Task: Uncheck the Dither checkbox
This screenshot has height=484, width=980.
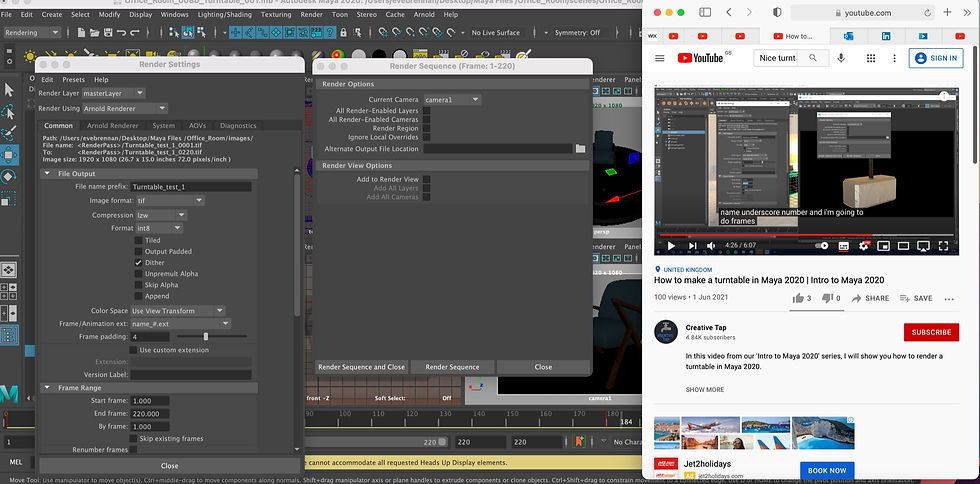Action: (139, 263)
